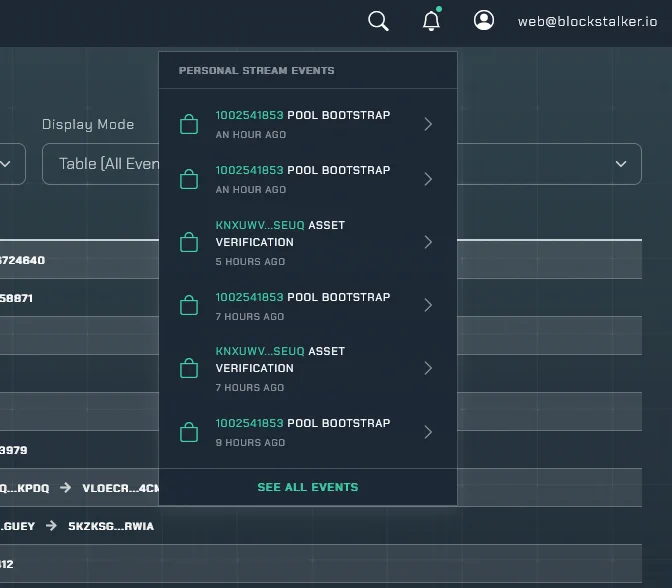672x588 pixels.
Task: Open 1002541853 link in first event
Action: tap(249, 115)
